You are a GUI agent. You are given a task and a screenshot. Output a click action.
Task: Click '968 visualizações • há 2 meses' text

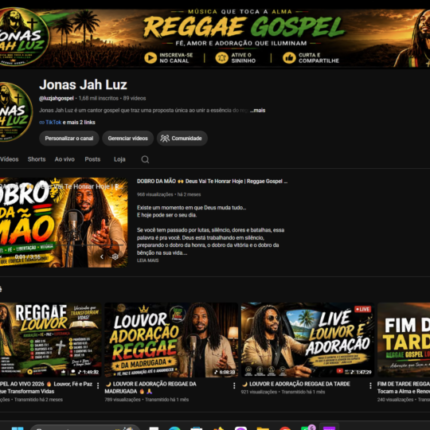point(169,194)
